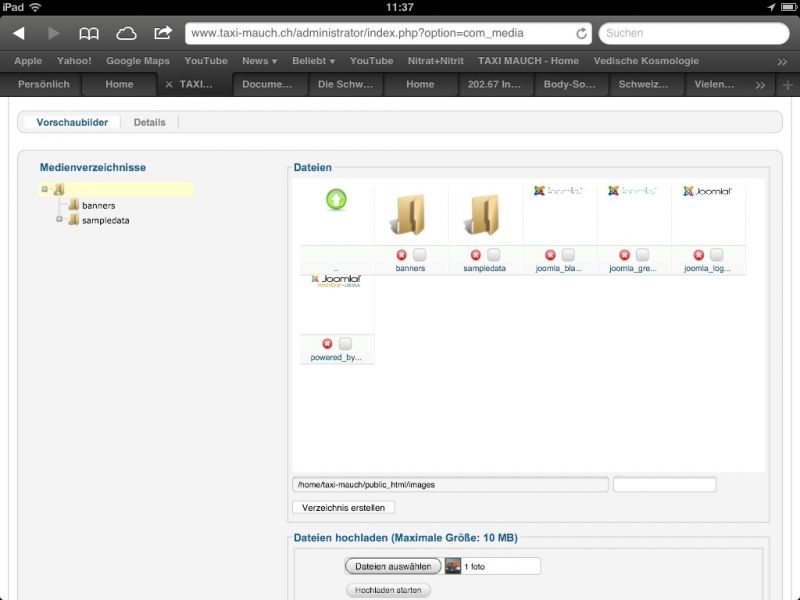Delete joomla_bla... with its red X icon

(550, 255)
